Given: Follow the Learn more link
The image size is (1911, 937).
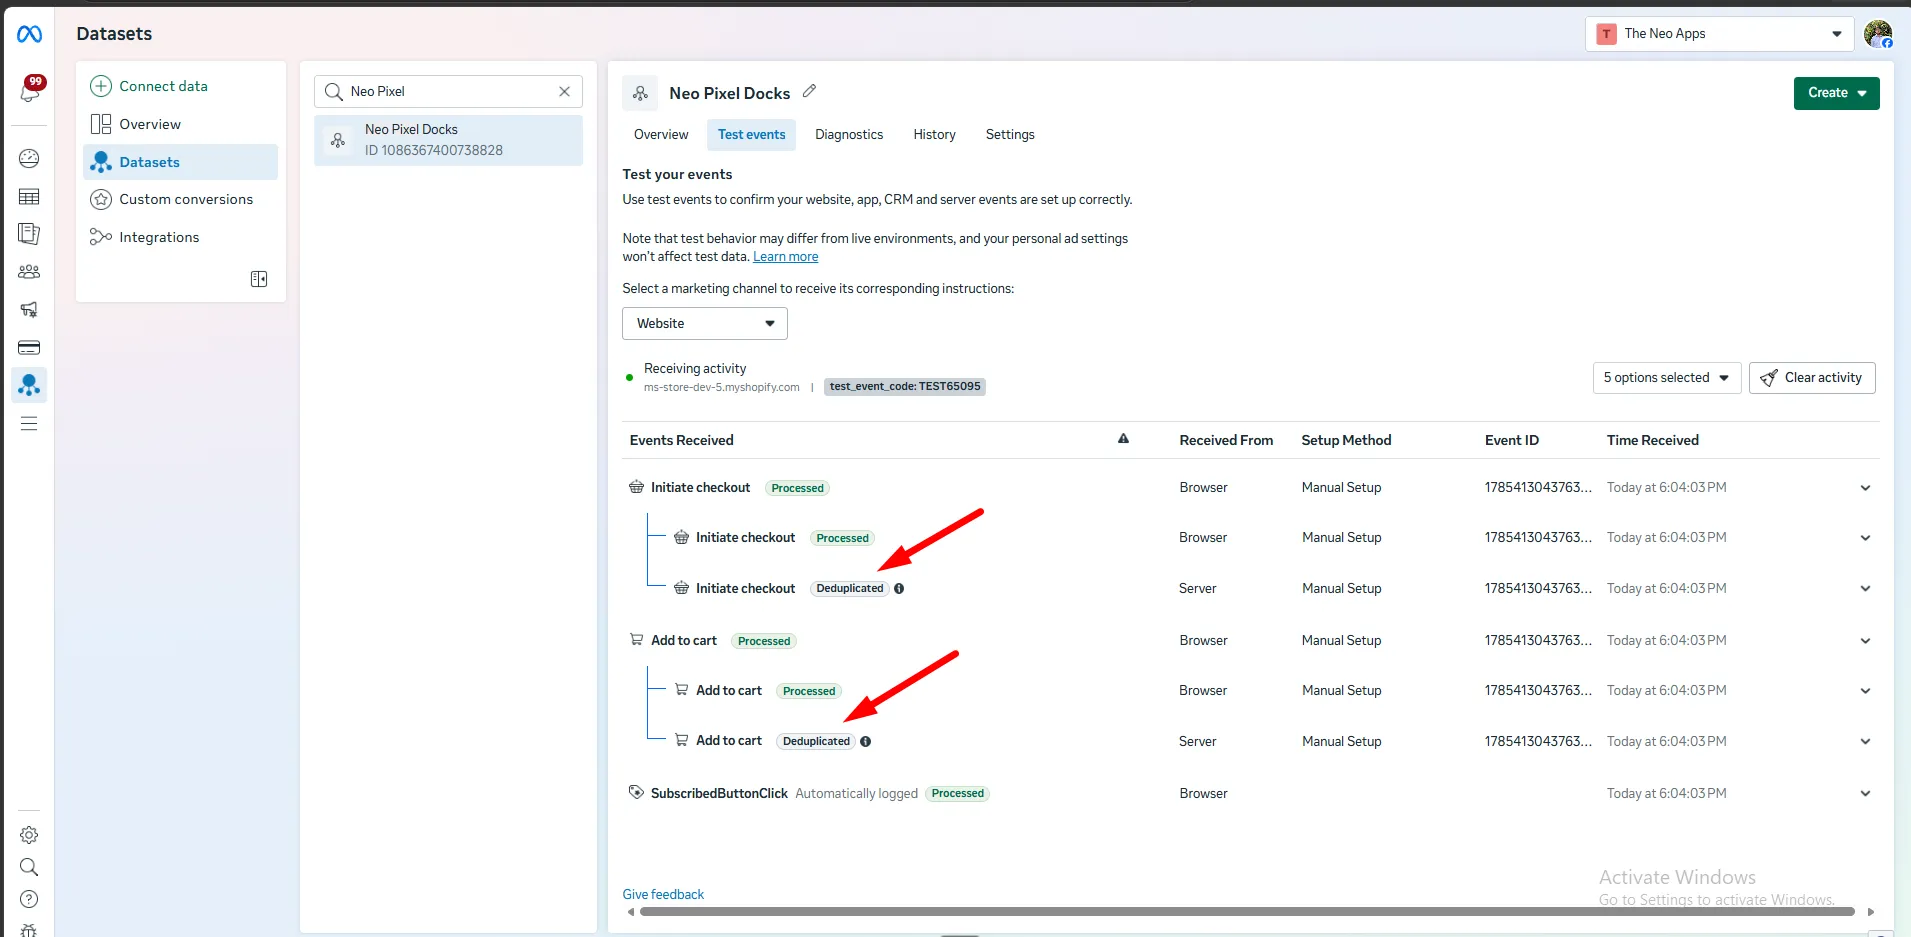Looking at the screenshot, I should (x=785, y=257).
